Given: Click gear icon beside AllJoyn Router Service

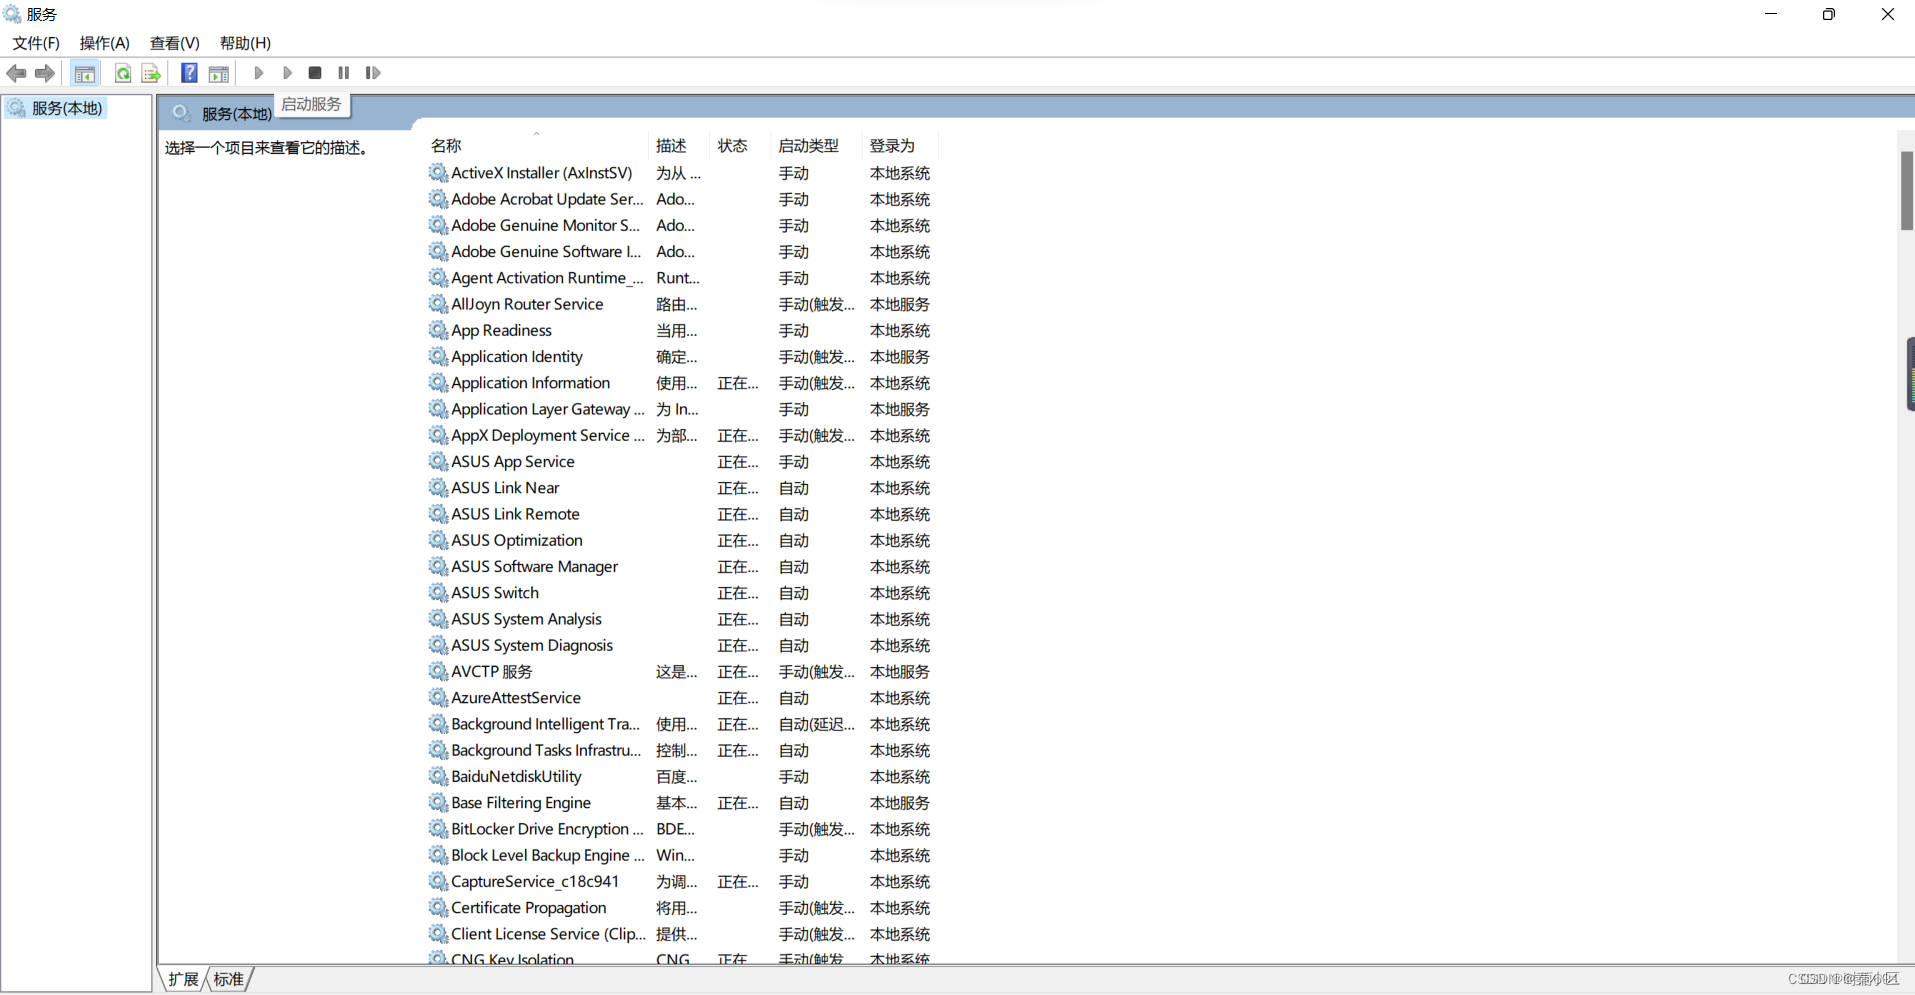Looking at the screenshot, I should [x=438, y=304].
